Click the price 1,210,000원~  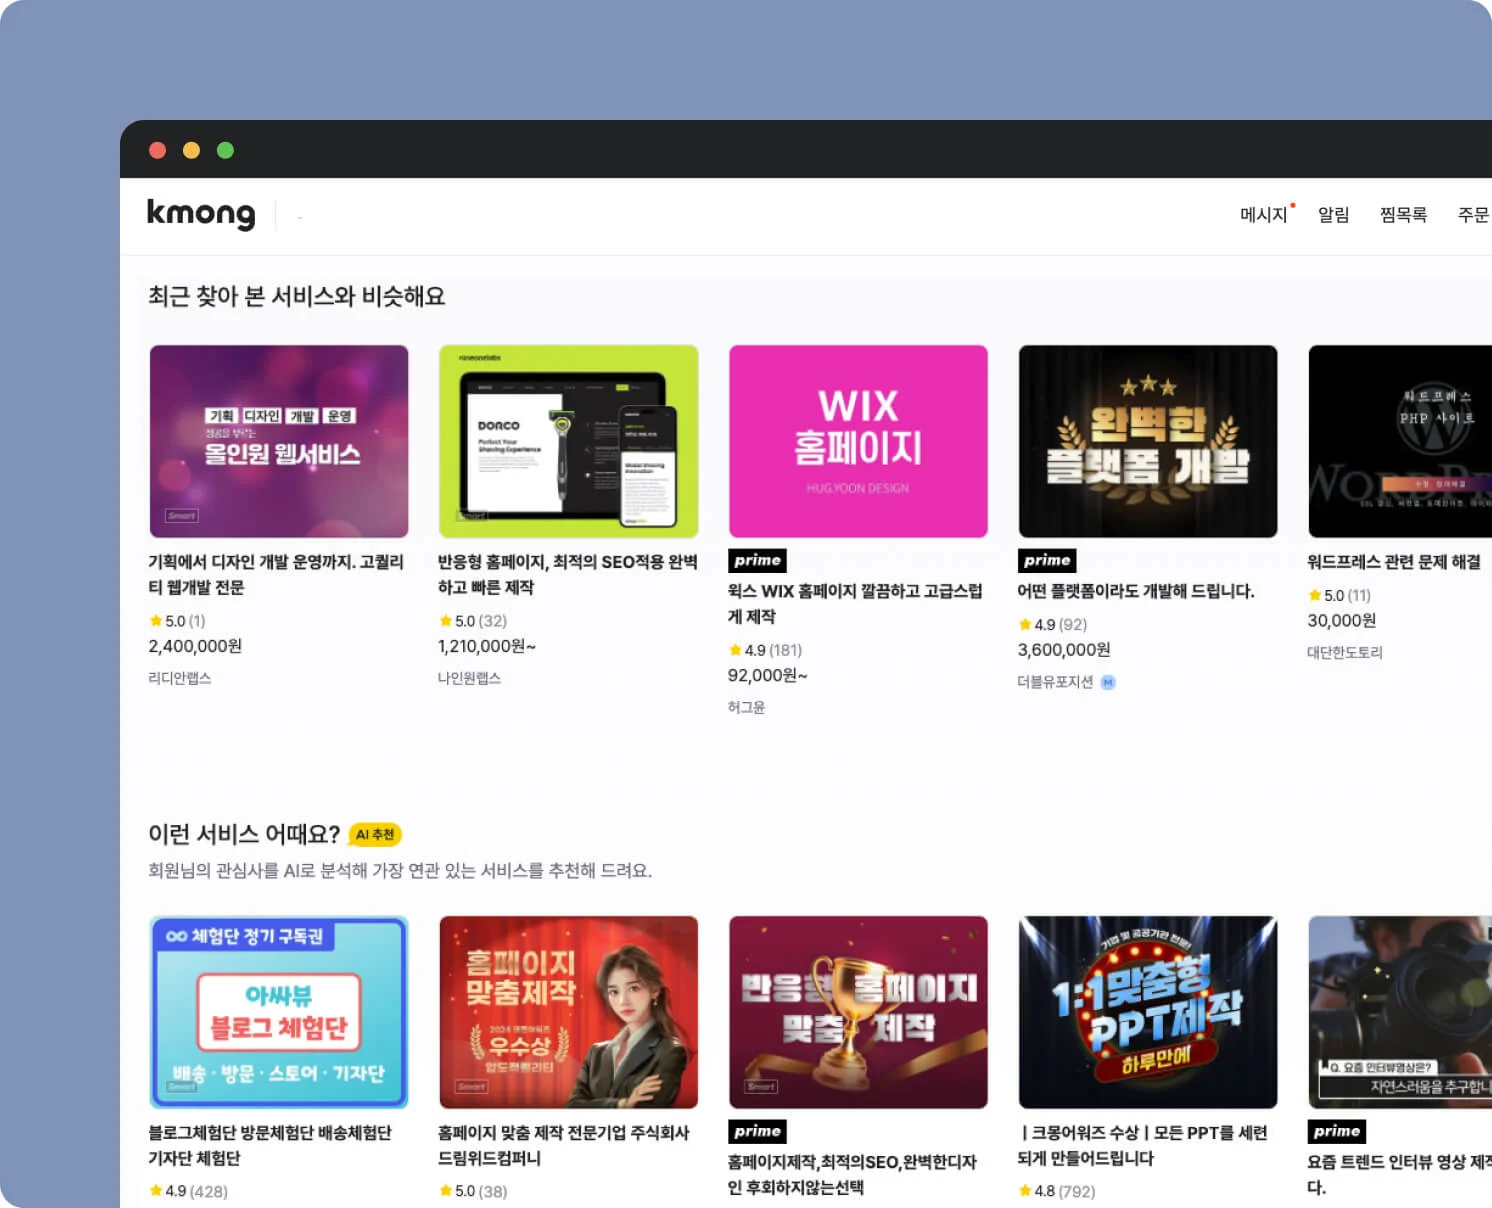[x=487, y=647]
